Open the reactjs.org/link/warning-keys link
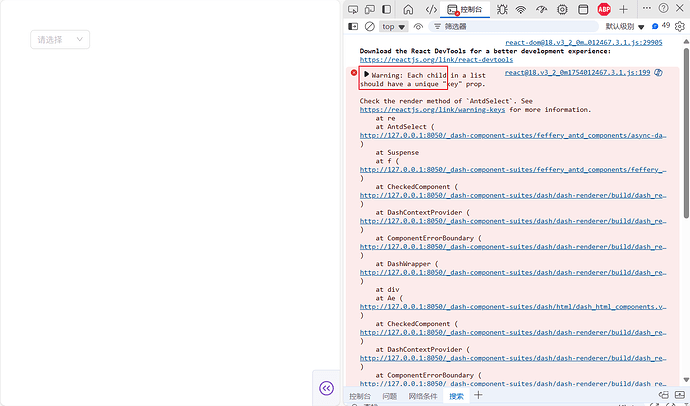 (x=432, y=110)
